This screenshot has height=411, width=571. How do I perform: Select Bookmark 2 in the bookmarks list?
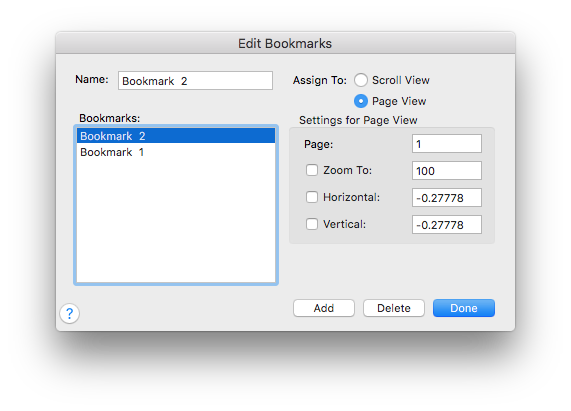(176, 136)
